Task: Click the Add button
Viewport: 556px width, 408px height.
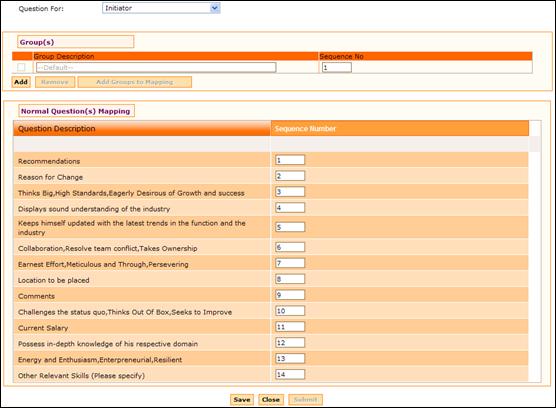Action: click(21, 82)
